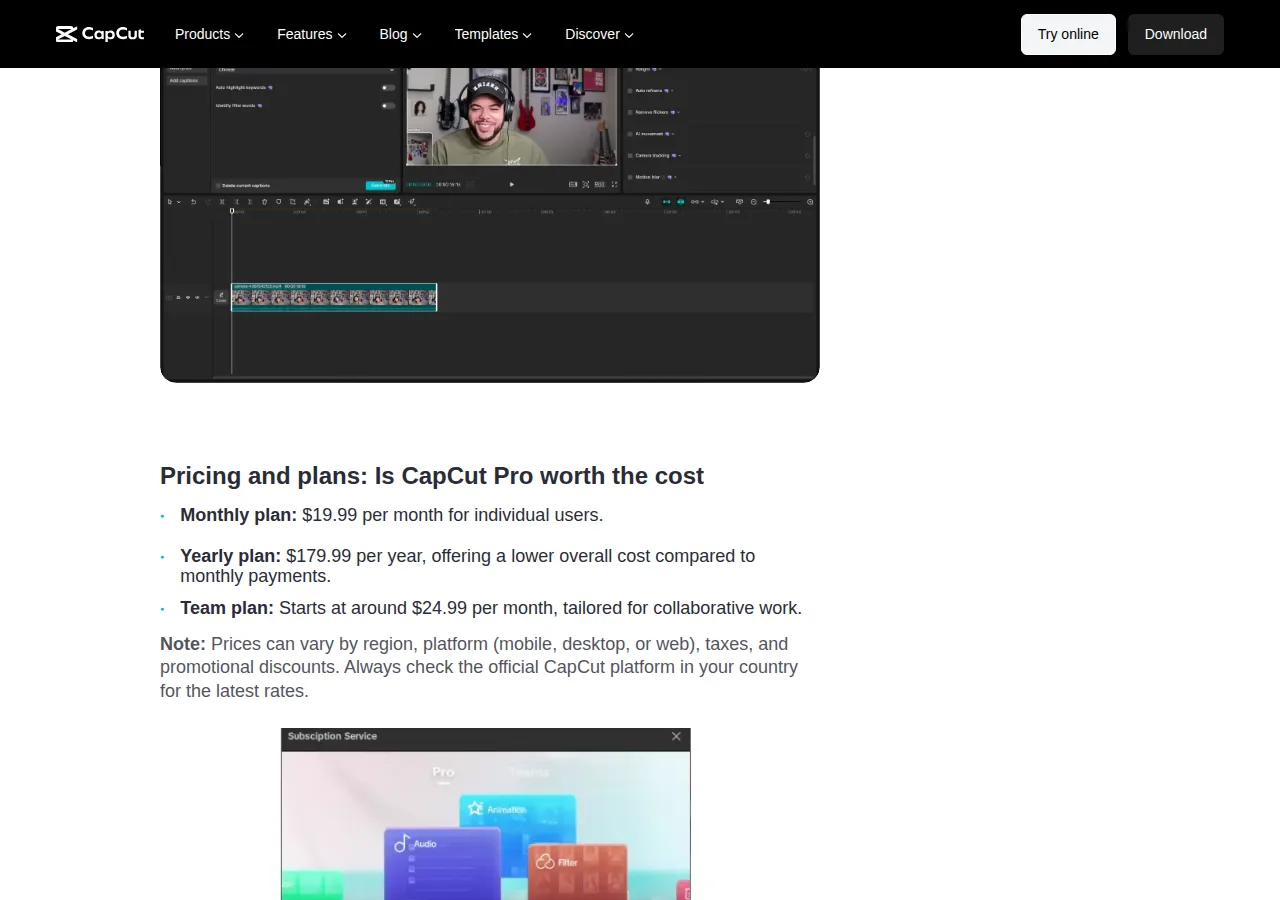Check the AI movement checkbox
The height and width of the screenshot is (900, 1280).
[630, 134]
